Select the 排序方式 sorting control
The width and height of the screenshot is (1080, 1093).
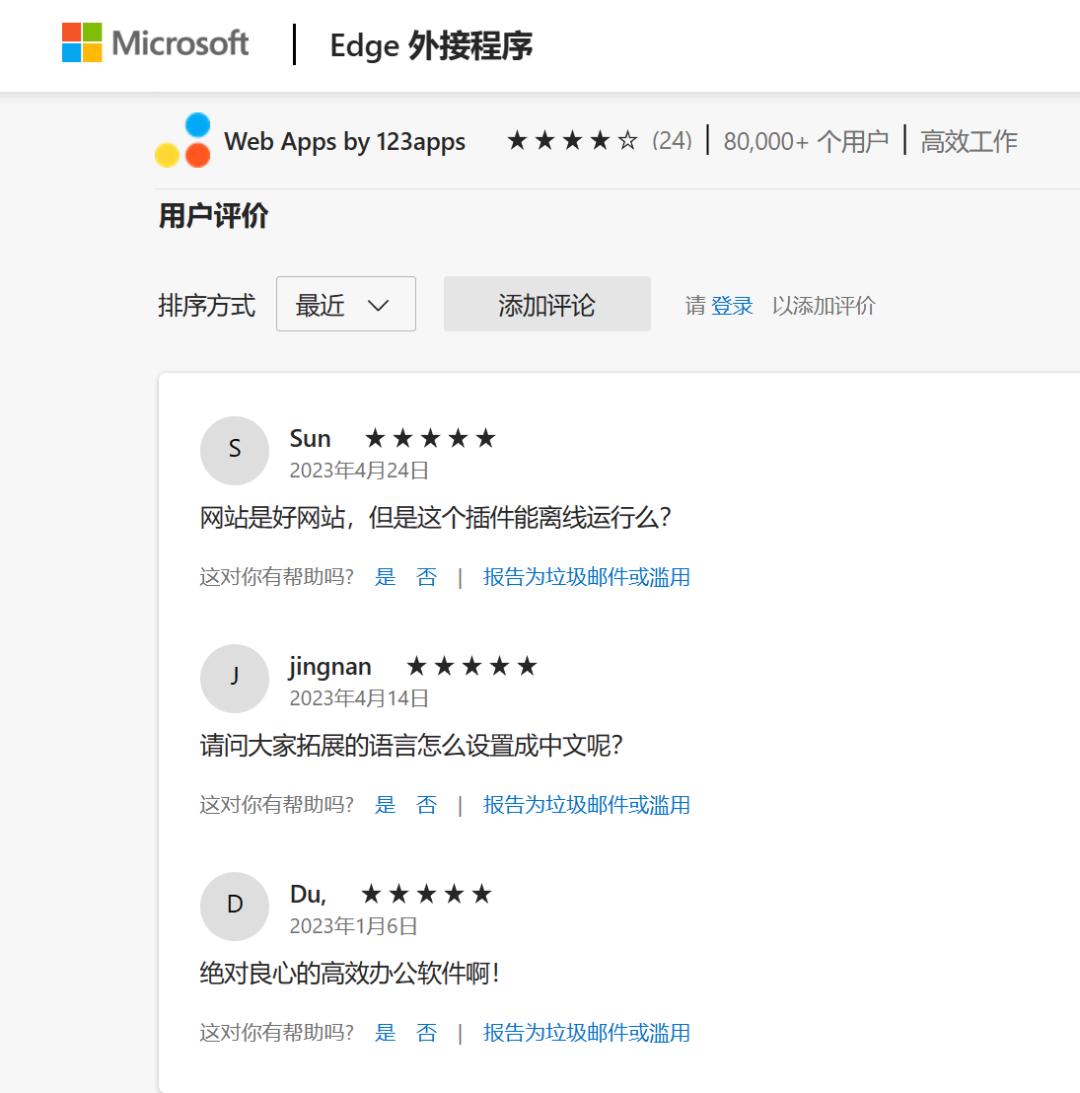pos(207,304)
